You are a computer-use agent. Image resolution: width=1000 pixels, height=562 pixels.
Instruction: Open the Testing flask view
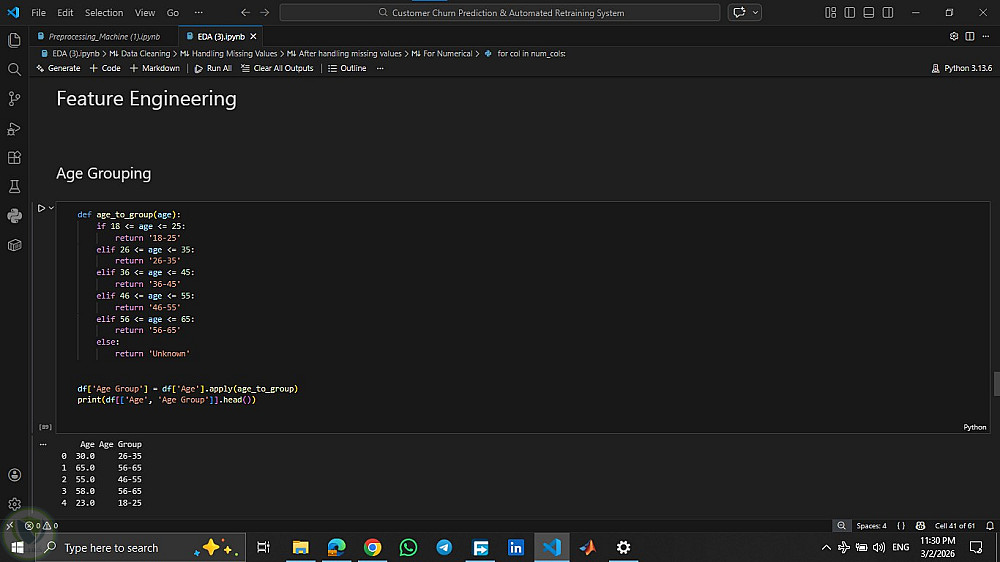coord(14,187)
